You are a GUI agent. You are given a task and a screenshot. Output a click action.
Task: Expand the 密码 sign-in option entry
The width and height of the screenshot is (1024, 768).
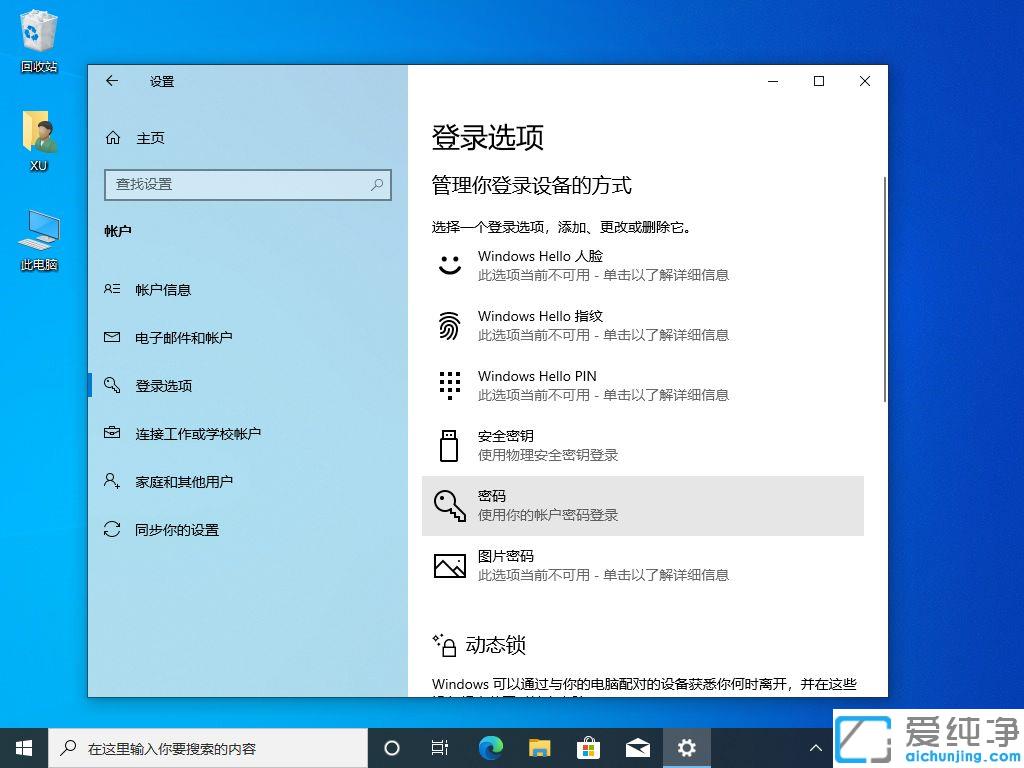(643, 505)
